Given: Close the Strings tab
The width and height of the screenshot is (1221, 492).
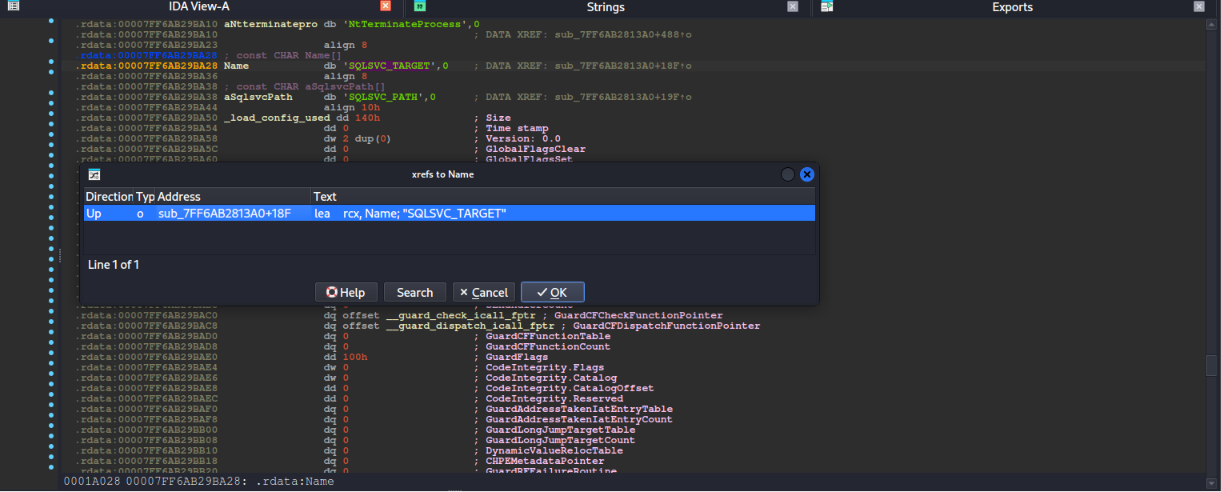Looking at the screenshot, I should [792, 6].
